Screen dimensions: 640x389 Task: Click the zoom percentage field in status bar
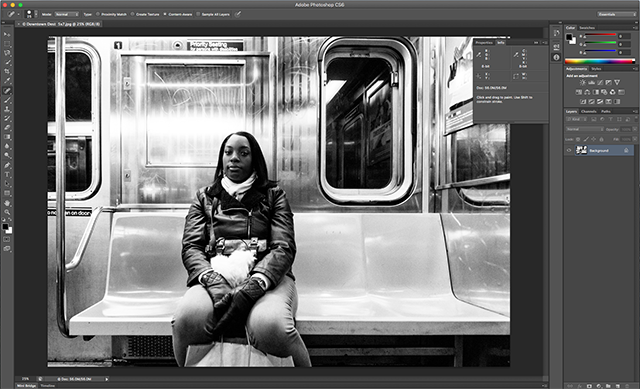tap(26, 379)
